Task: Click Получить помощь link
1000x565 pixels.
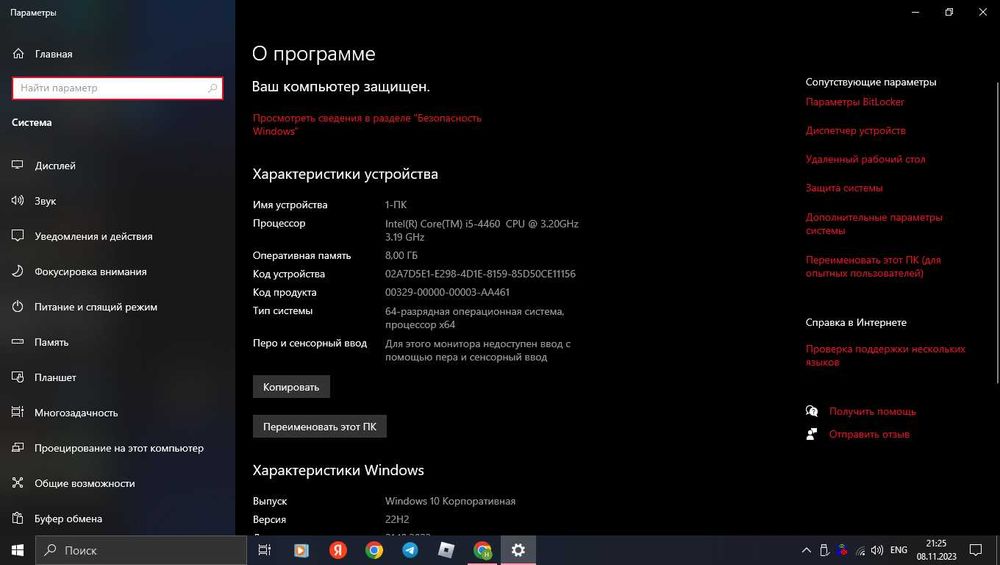Action: tap(872, 411)
